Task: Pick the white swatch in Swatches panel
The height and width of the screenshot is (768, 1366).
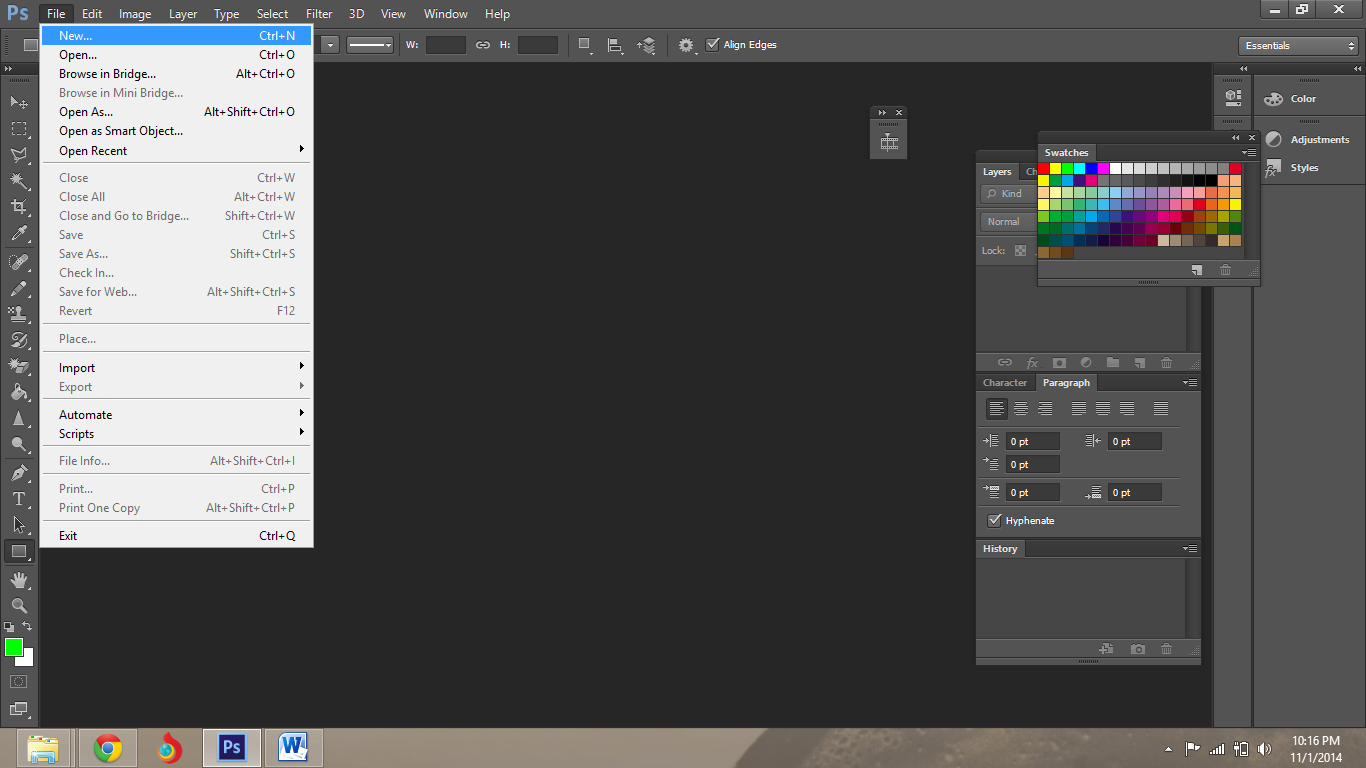Action: [x=1116, y=169]
